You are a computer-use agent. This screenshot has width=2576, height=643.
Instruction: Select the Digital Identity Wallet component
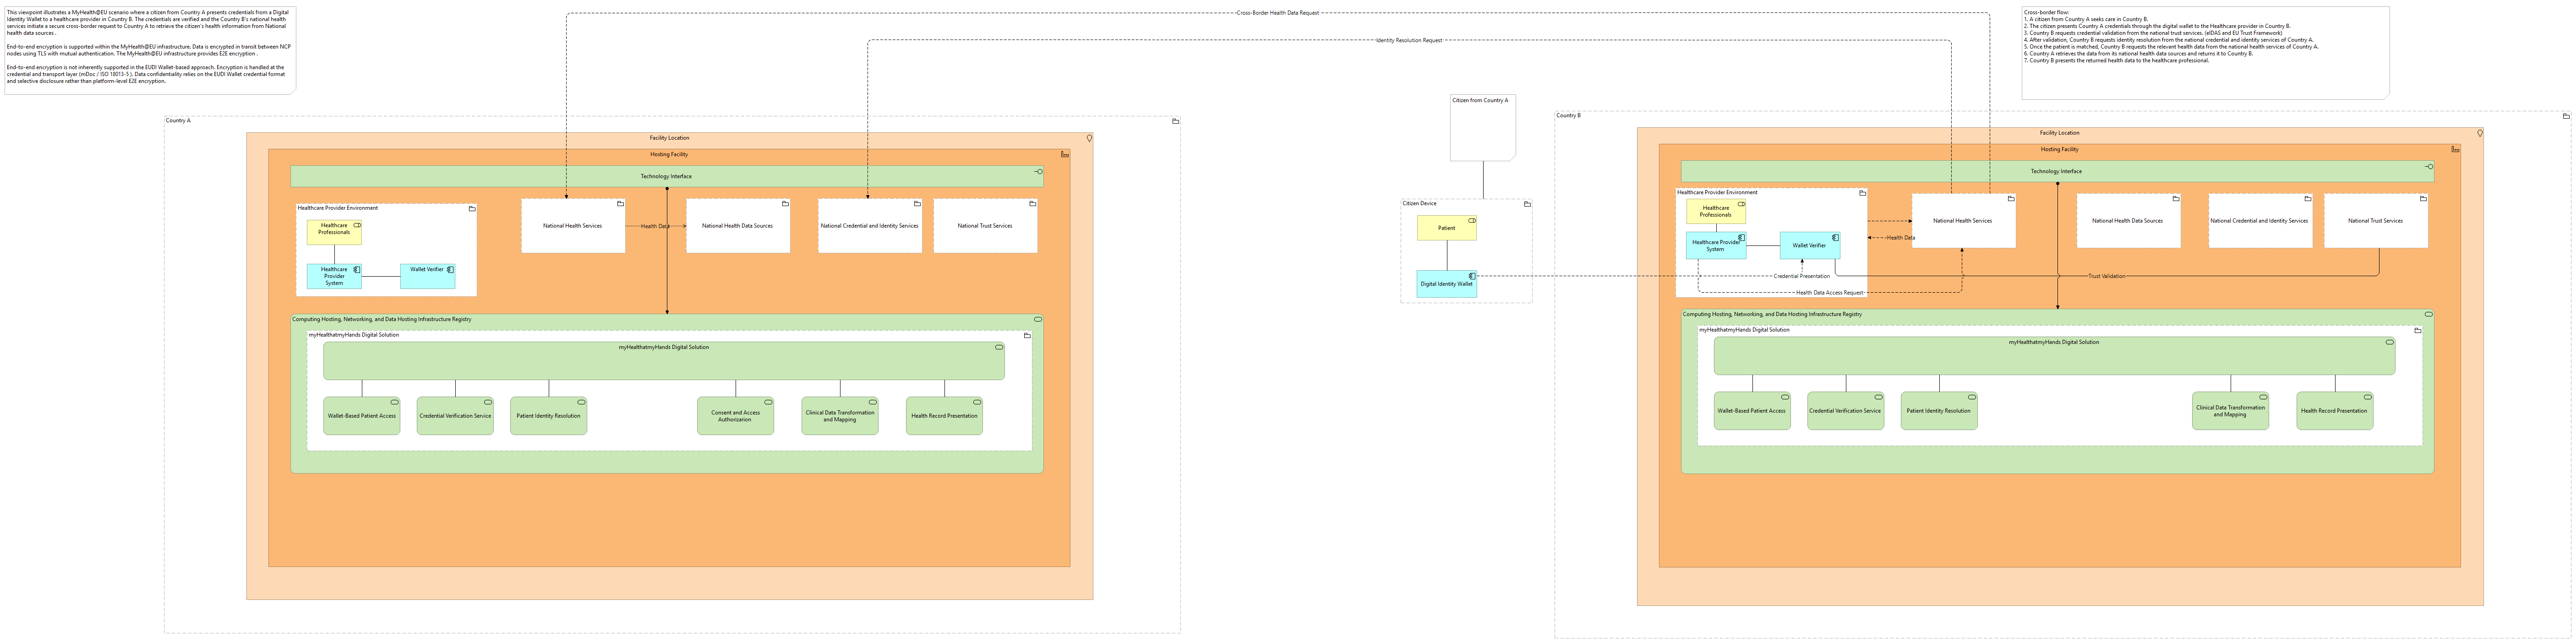[x=1446, y=284]
